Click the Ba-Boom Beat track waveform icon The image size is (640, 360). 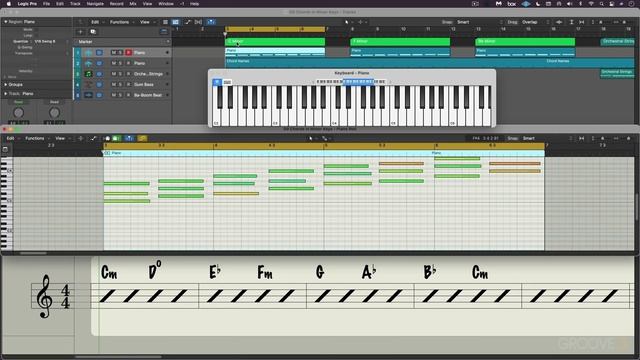pyautogui.click(x=88, y=95)
